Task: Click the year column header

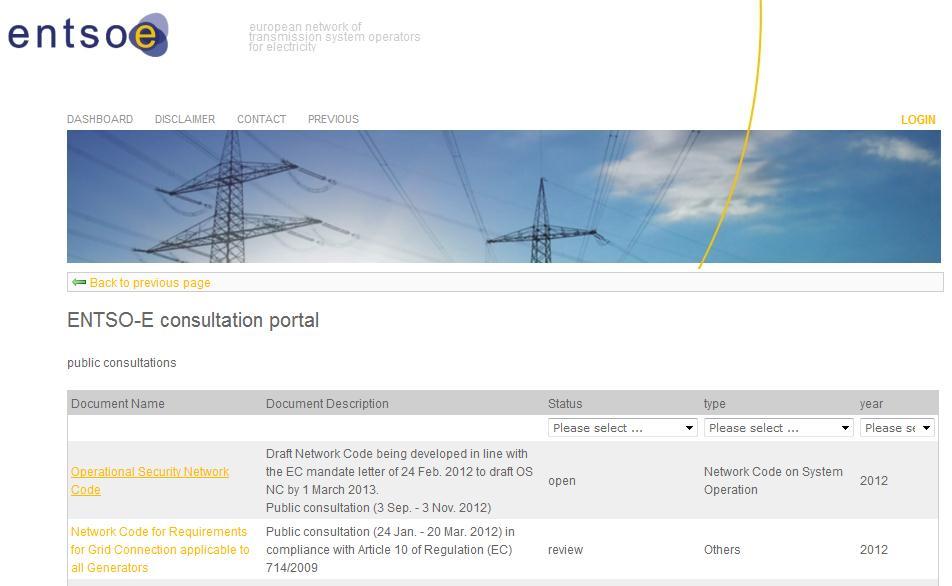Action: (x=871, y=404)
